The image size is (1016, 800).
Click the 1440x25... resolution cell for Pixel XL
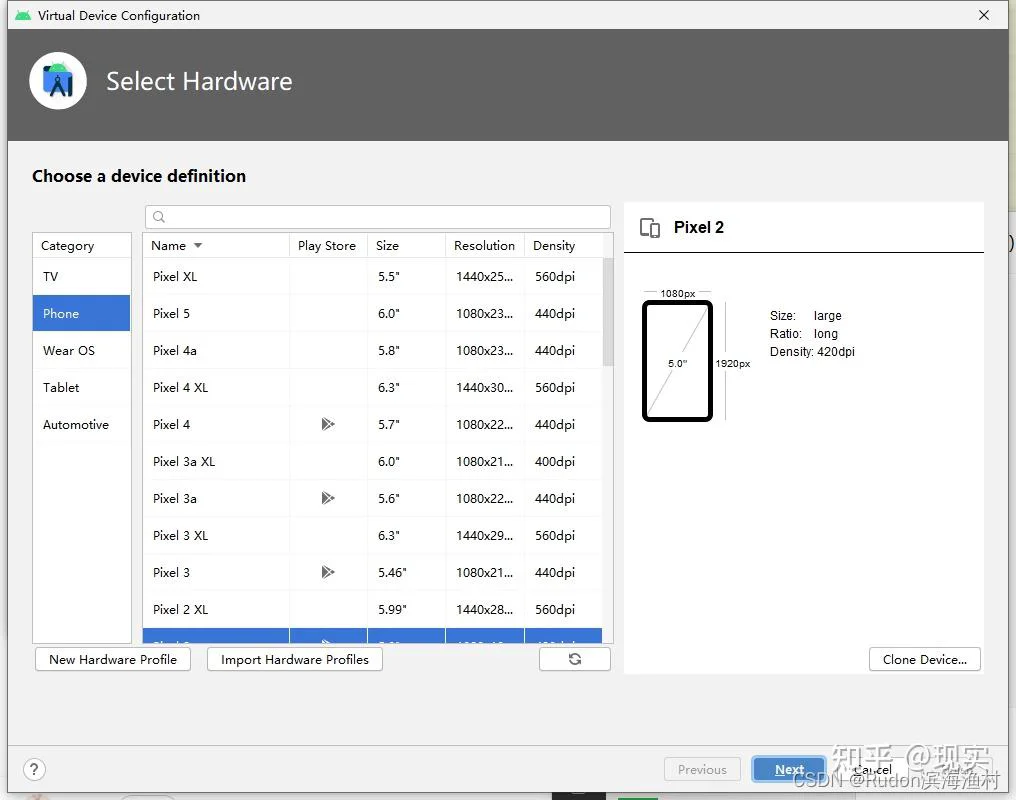tap(485, 277)
